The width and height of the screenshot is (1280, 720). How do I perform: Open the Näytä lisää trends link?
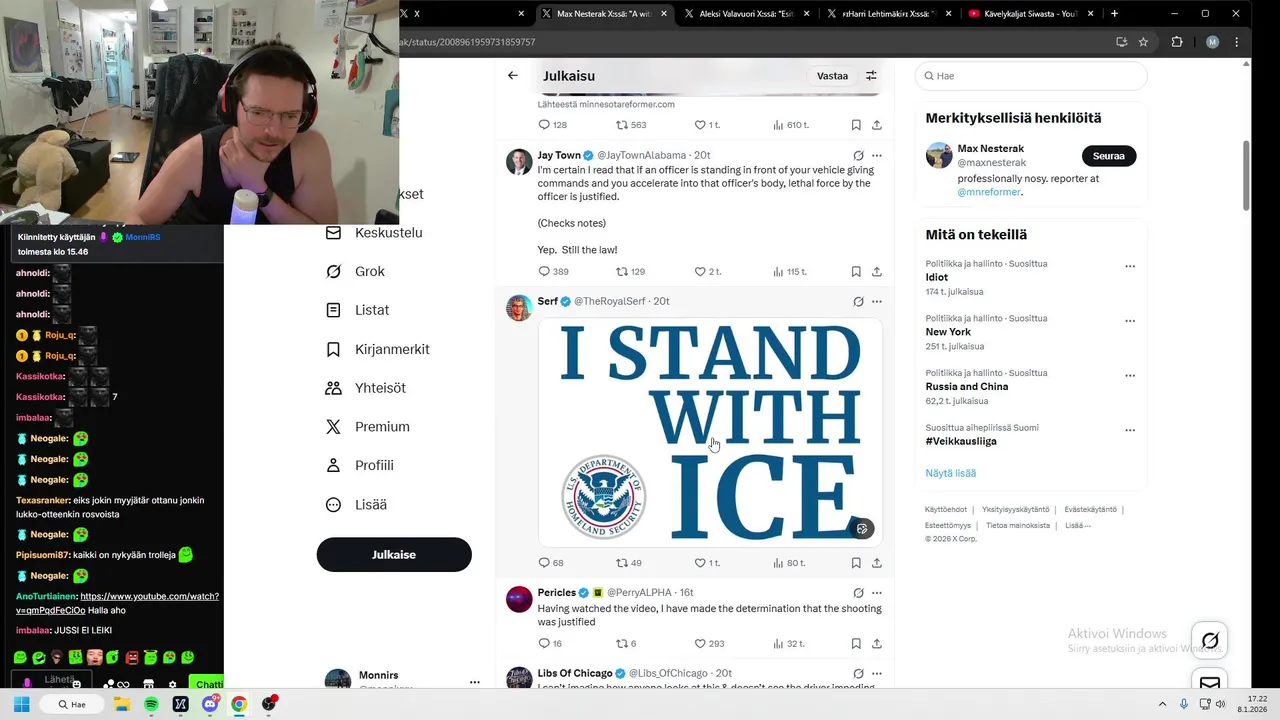coord(951,473)
